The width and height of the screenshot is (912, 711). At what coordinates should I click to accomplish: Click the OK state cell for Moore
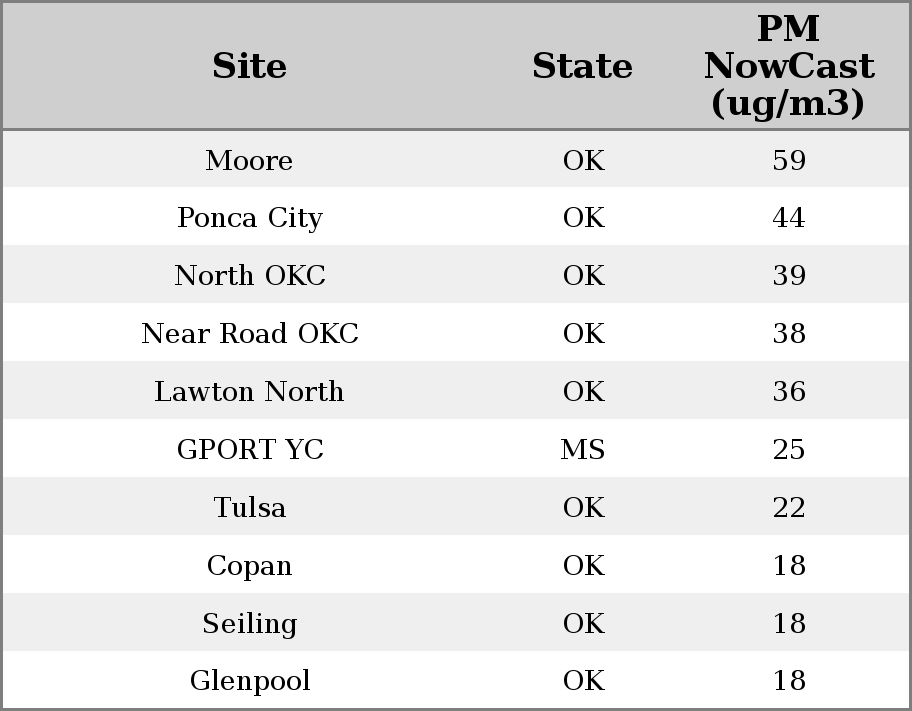[x=582, y=160]
